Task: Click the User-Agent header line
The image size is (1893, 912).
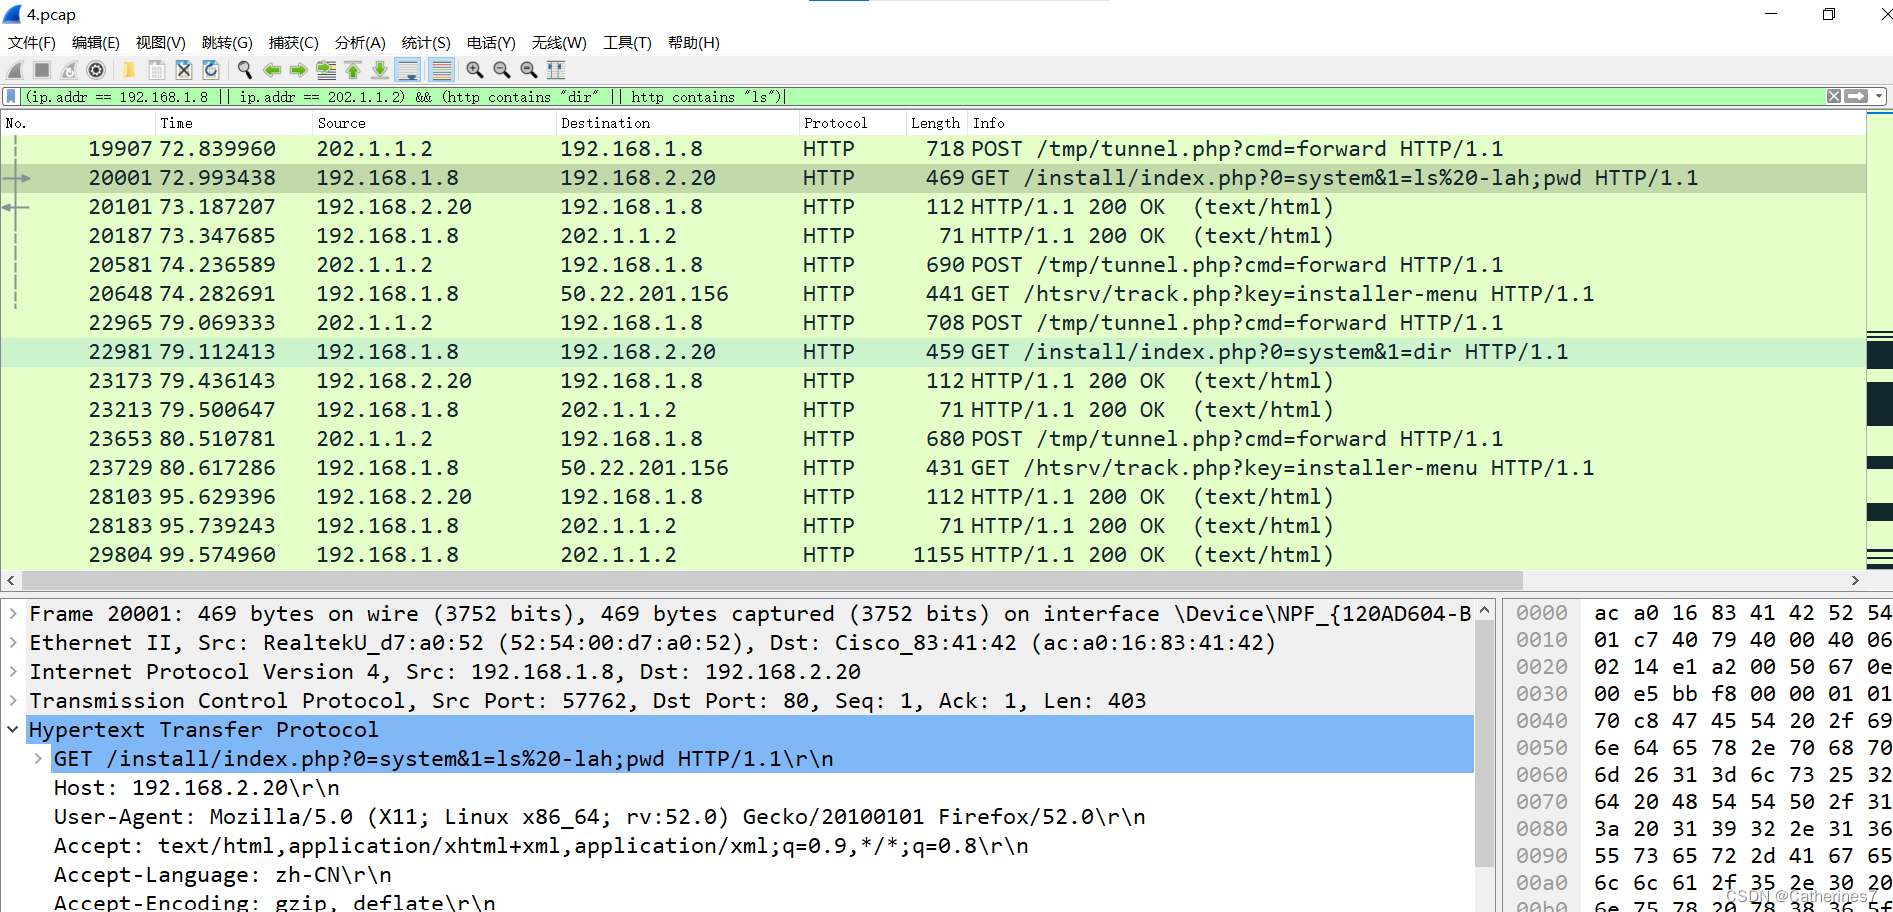Action: click(x=600, y=817)
